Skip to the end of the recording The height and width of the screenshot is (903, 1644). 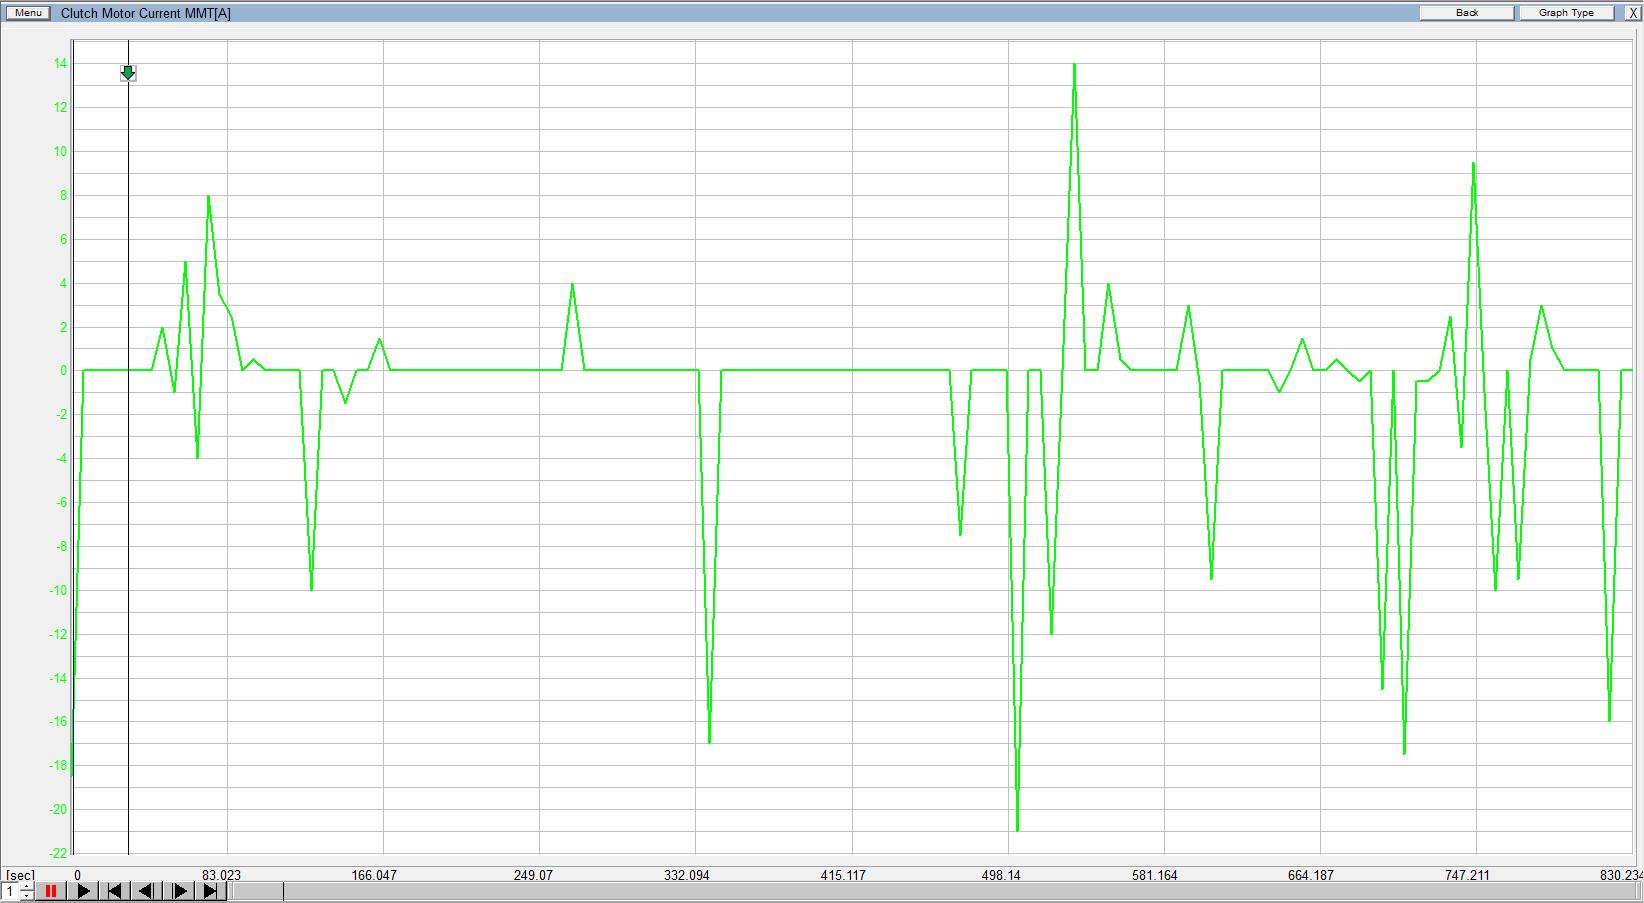coord(211,891)
